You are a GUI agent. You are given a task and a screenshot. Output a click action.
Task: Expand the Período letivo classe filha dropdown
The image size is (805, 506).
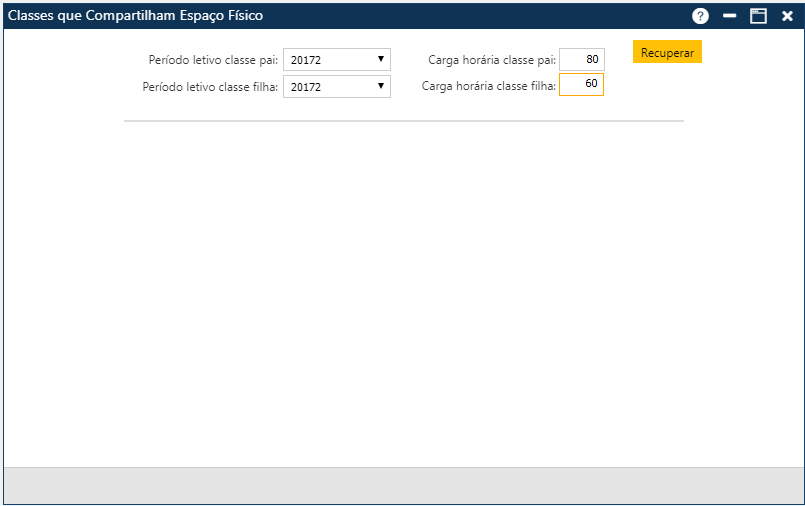point(336,87)
